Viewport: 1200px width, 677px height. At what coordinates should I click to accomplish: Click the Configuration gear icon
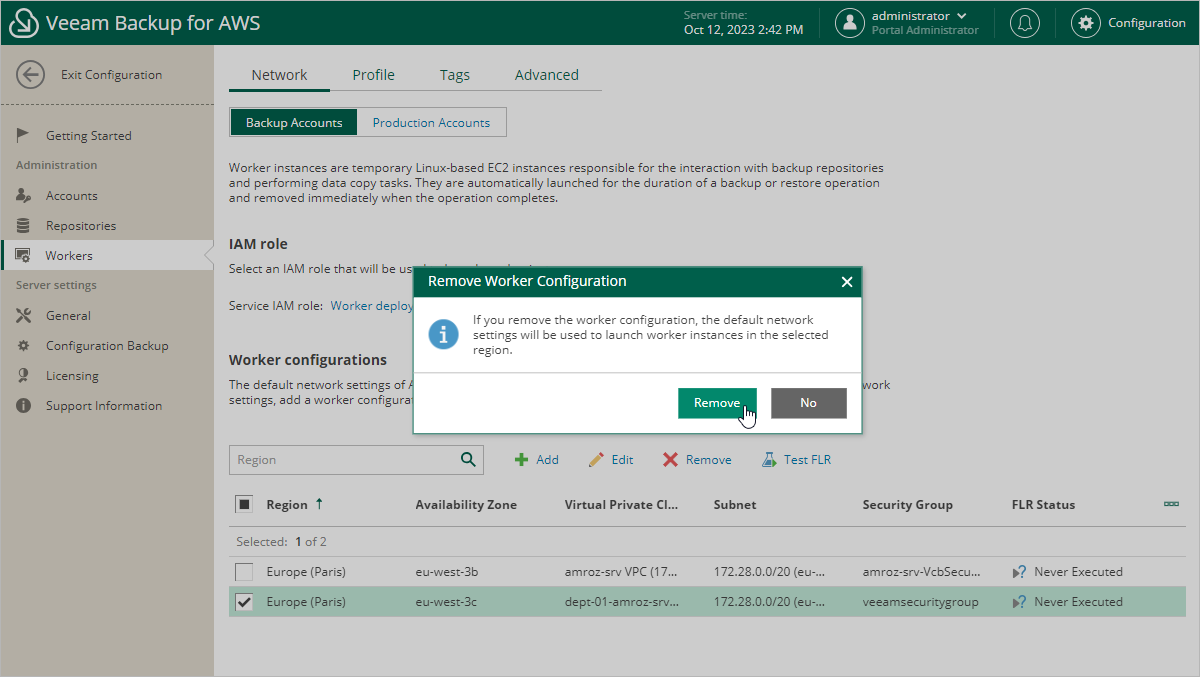[1086, 23]
